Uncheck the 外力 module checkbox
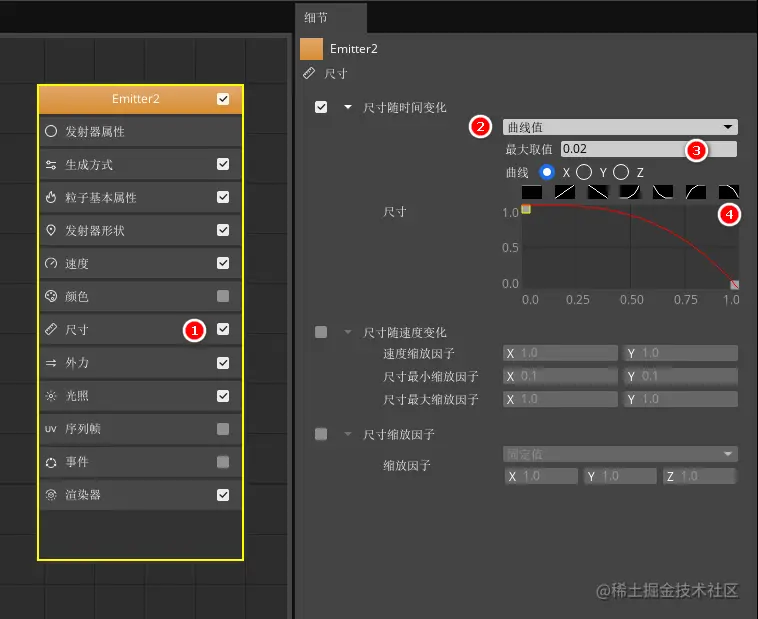Viewport: 758px width, 619px height. point(223,363)
